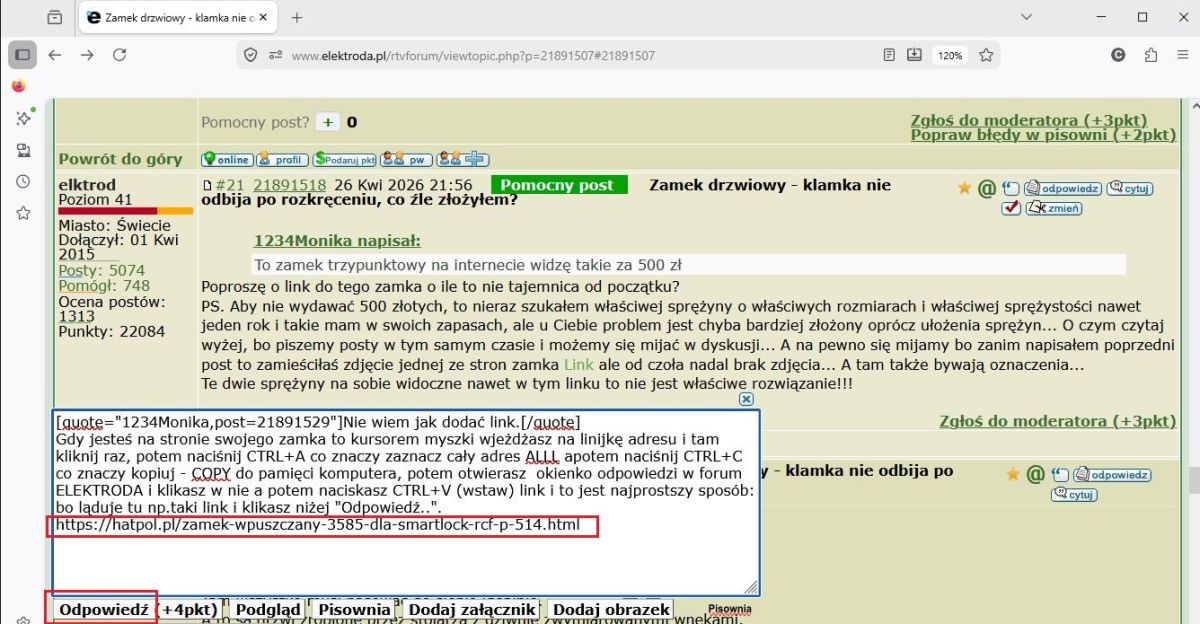Open the Firefox application menu
This screenshot has height=624, width=1200.
point(1182,55)
